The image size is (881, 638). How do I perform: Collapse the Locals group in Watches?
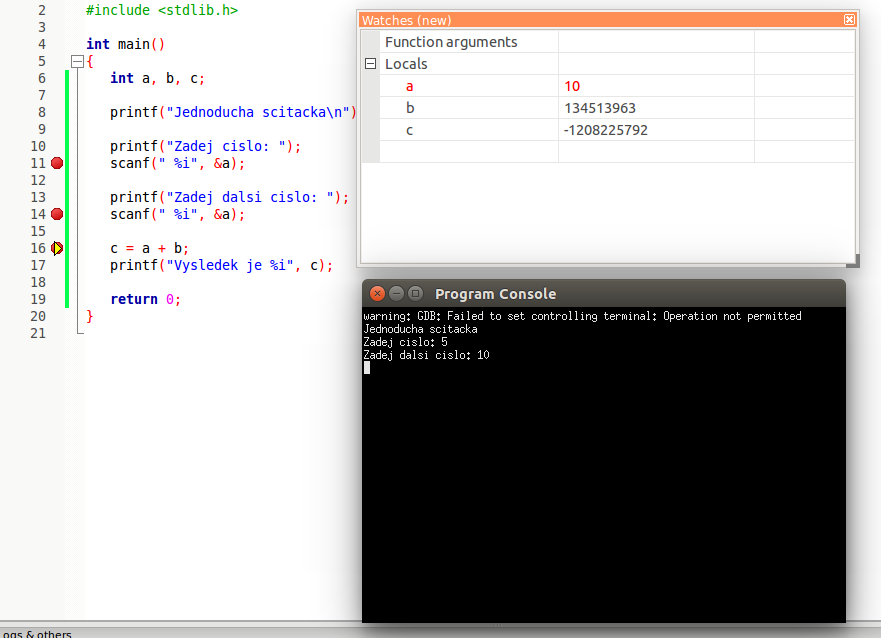click(x=370, y=64)
